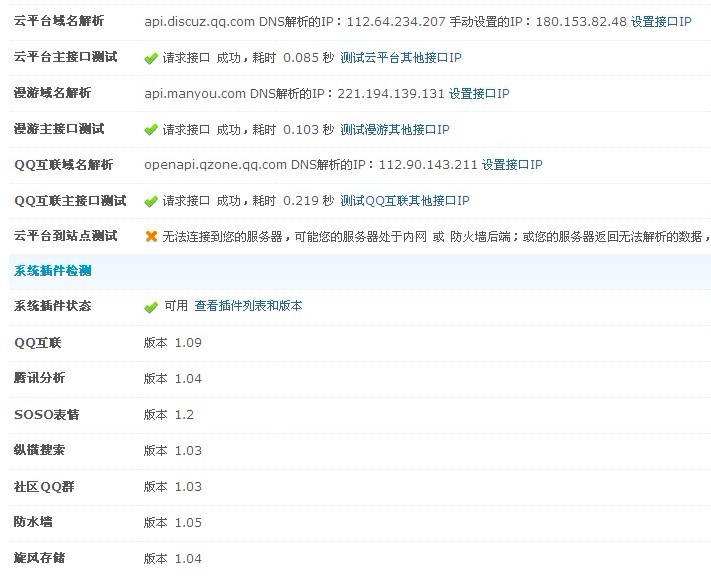The height and width of the screenshot is (587, 711).
Task: Click orange X icon in 云平台到站点测试 row
Action: [151, 236]
